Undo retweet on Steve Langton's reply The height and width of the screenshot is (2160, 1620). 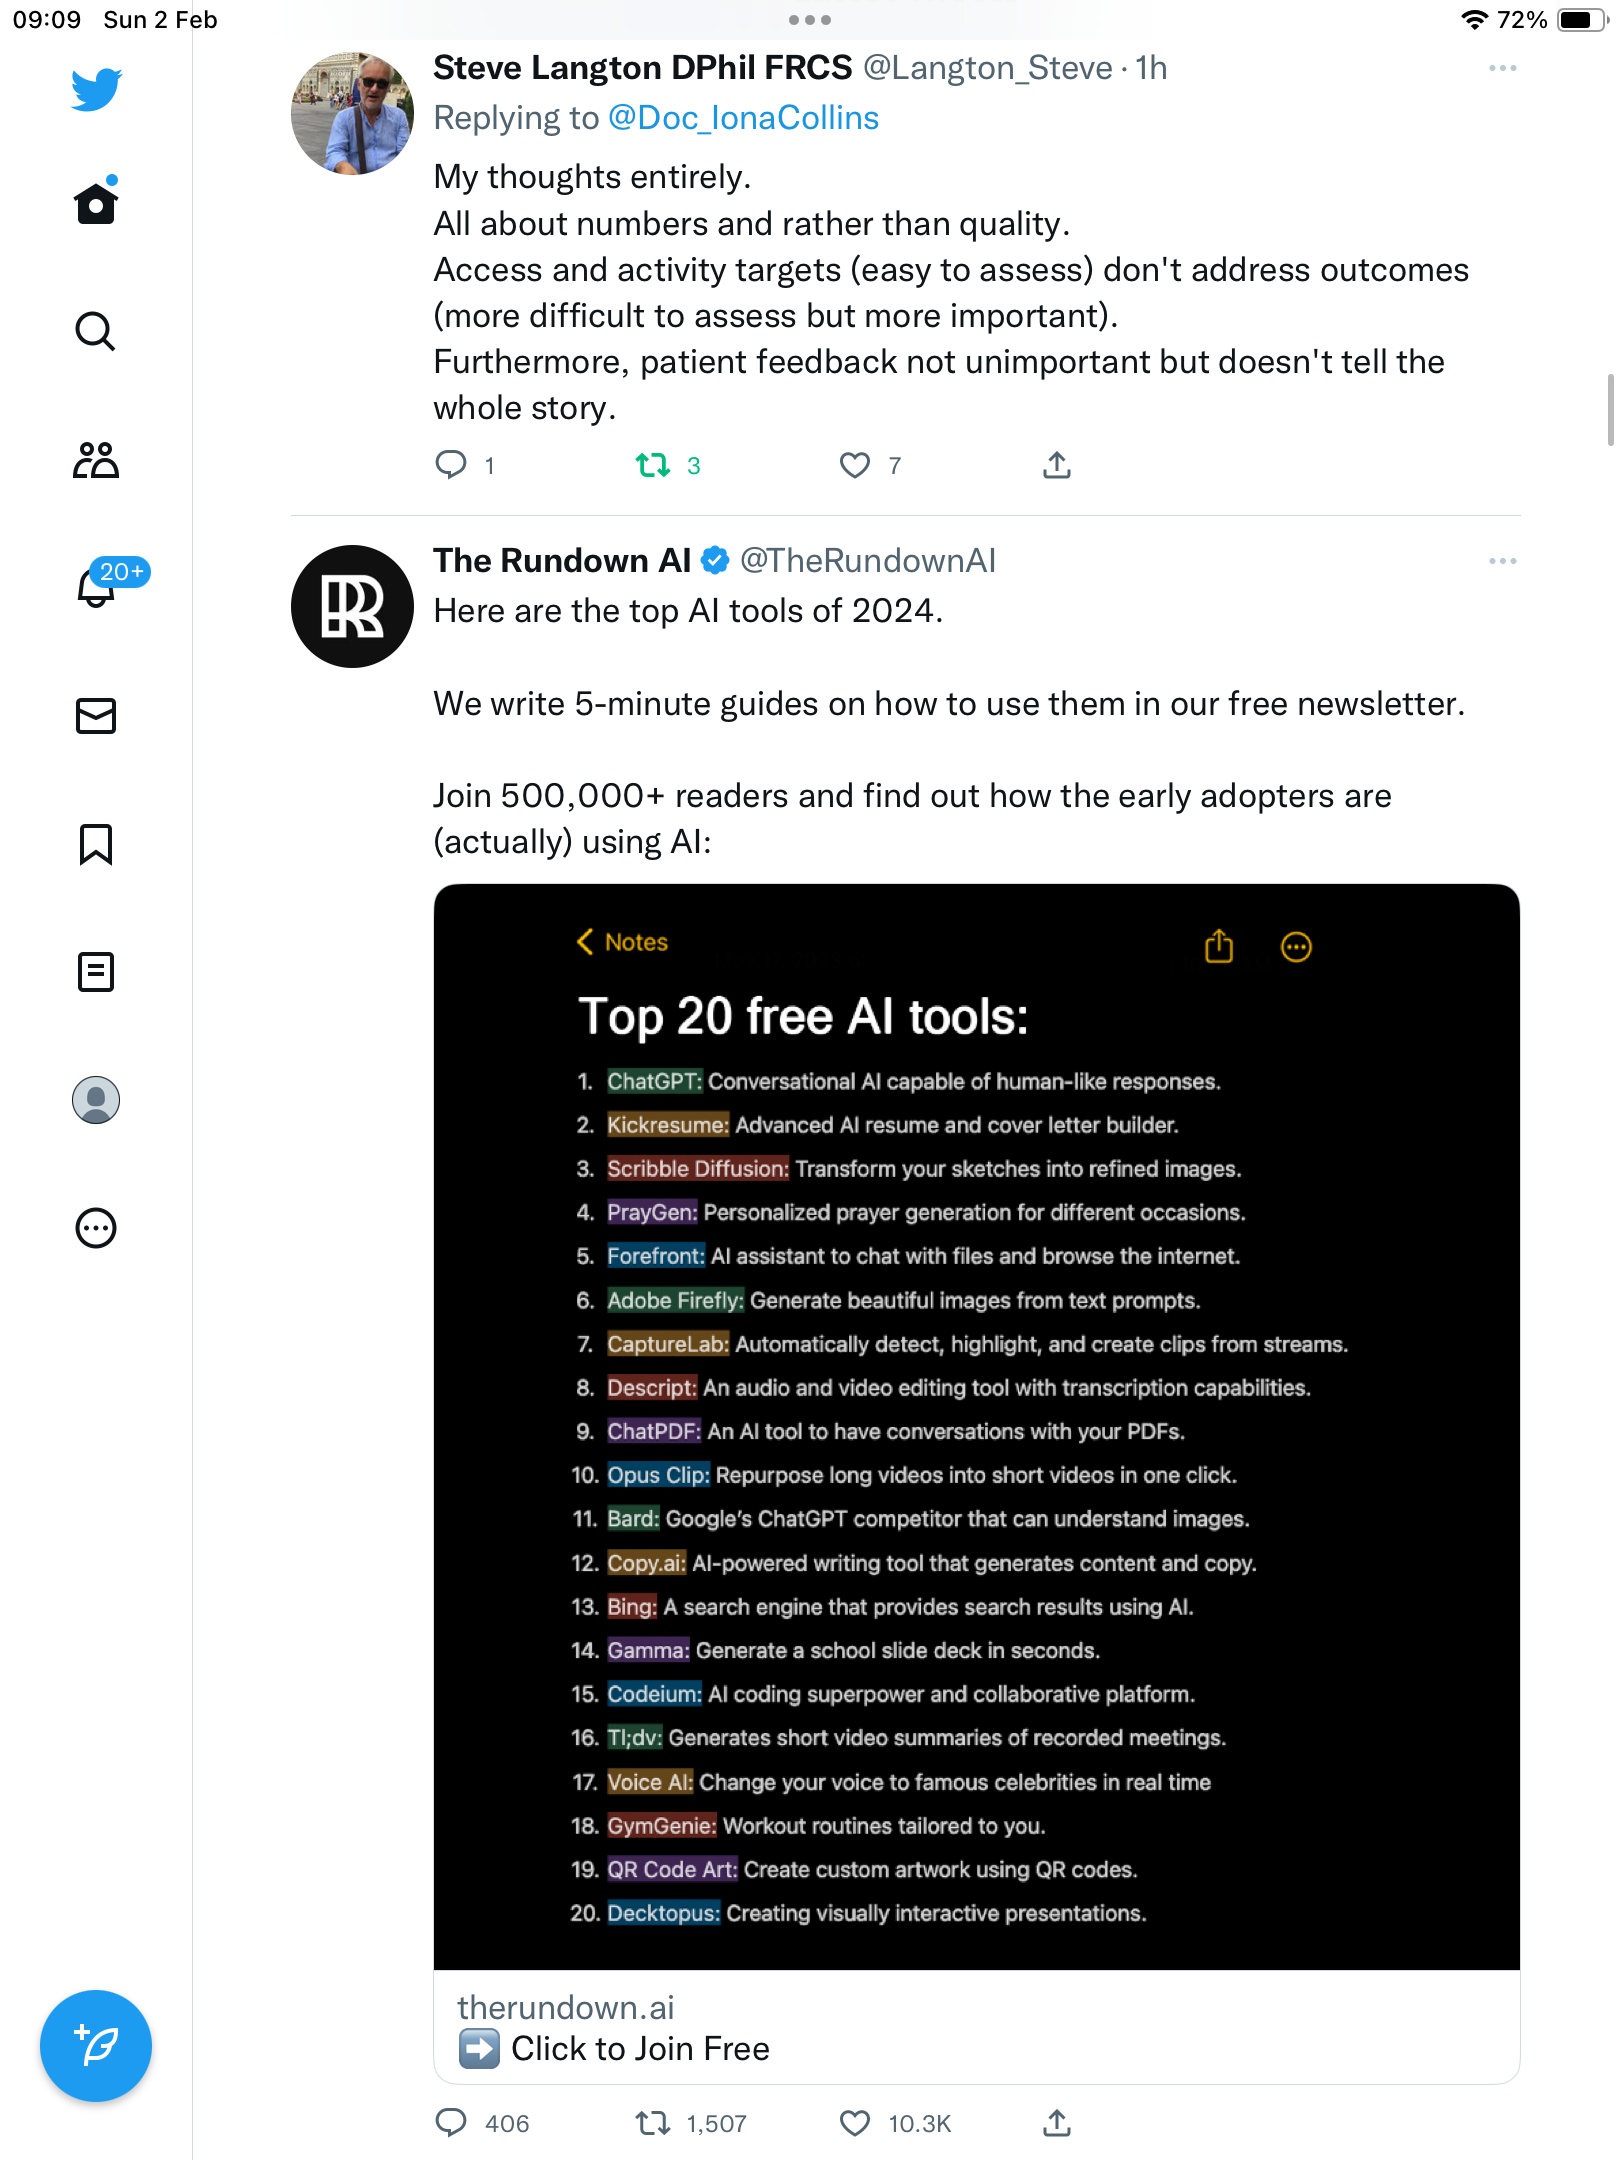pyautogui.click(x=653, y=465)
